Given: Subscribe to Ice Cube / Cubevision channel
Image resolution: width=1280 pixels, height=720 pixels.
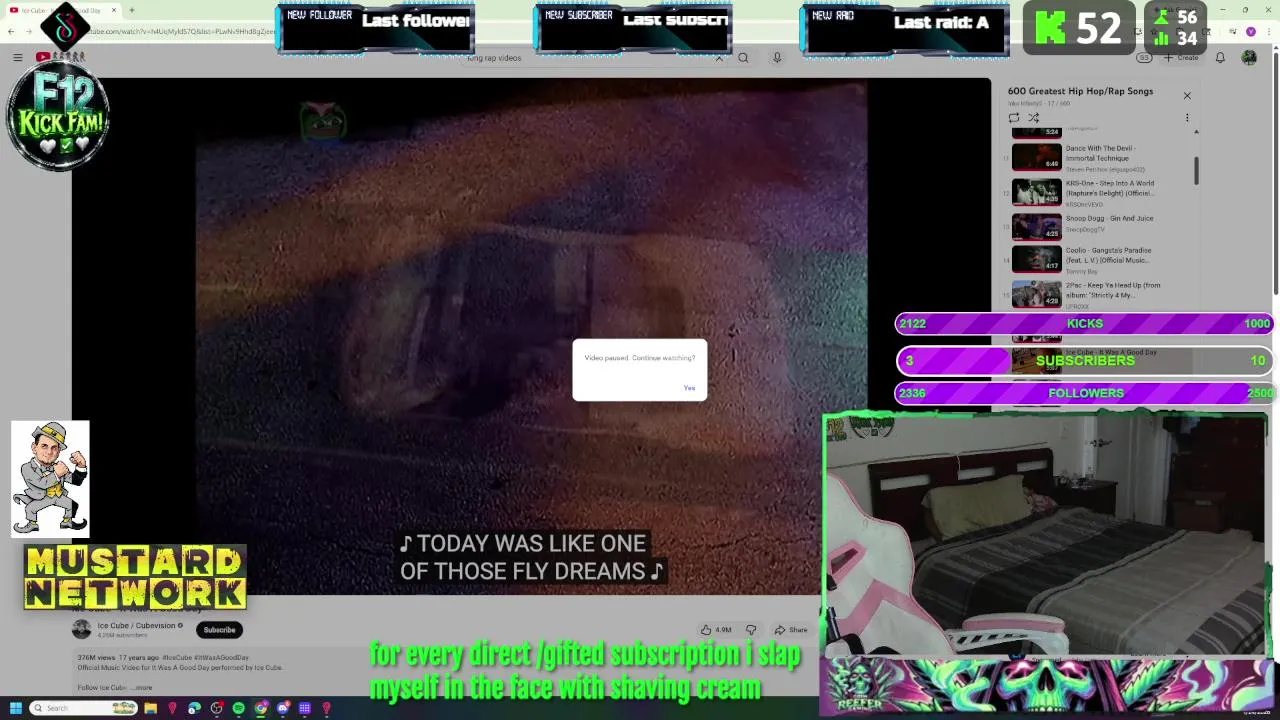Looking at the screenshot, I should click(219, 630).
